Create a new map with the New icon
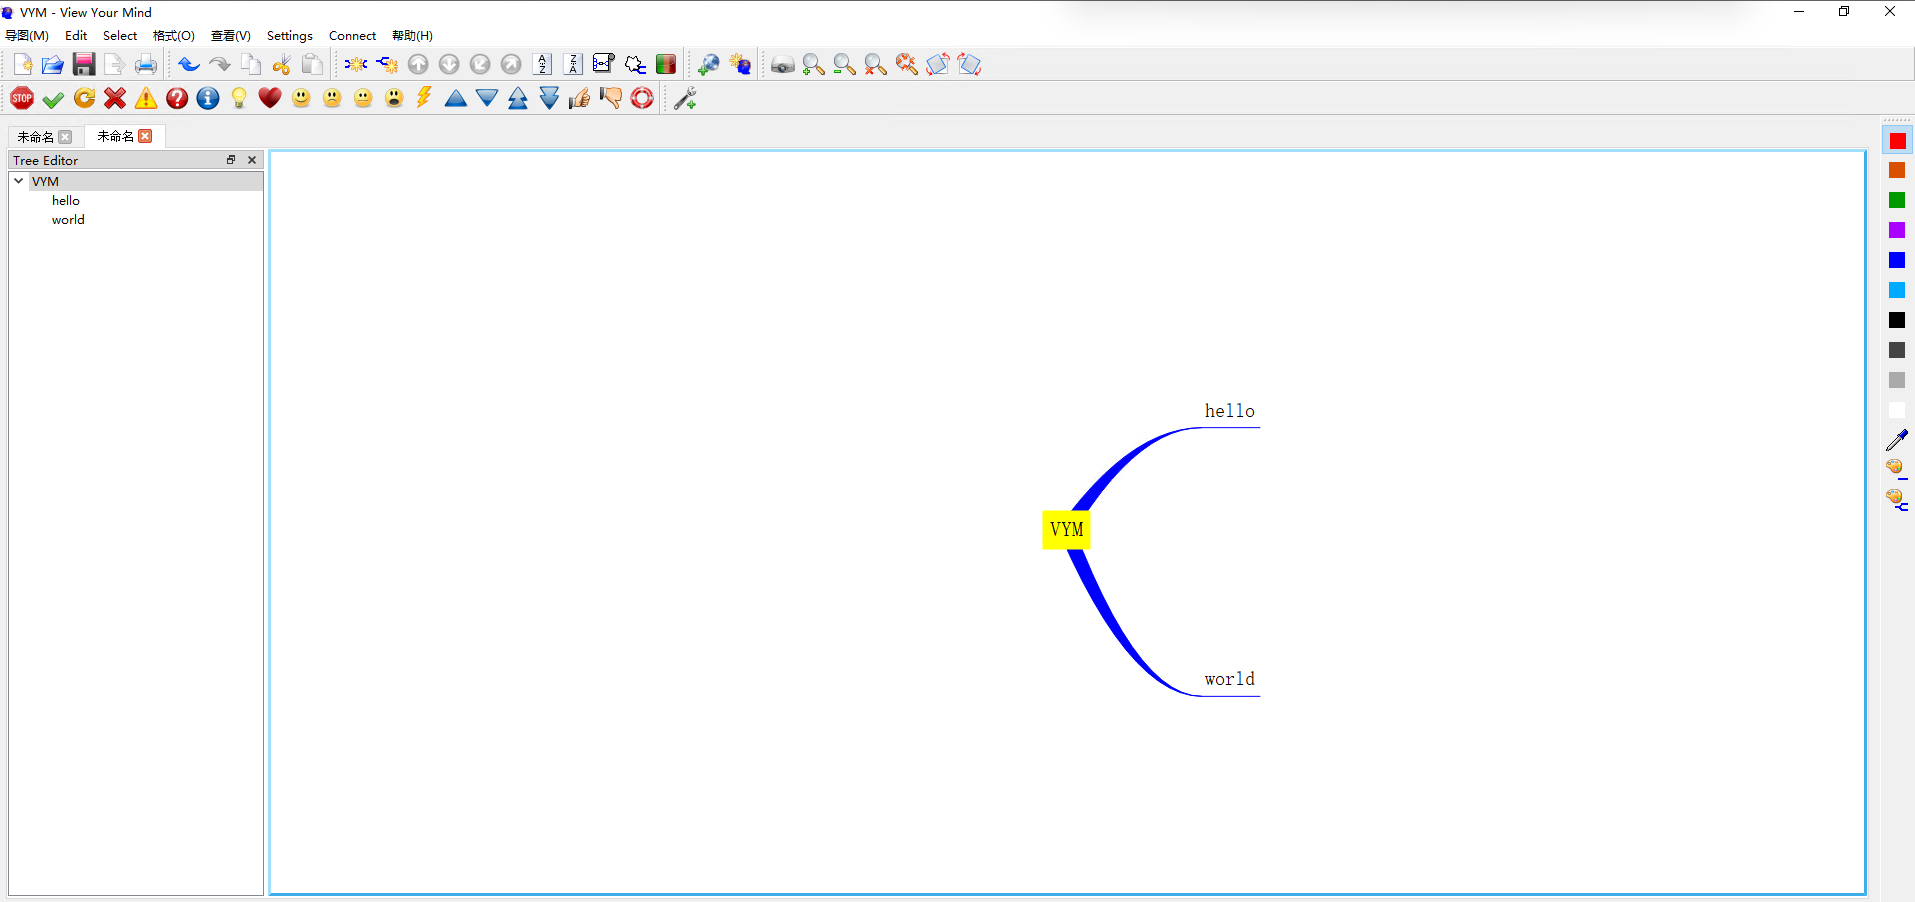The image size is (1915, 902). [22, 65]
